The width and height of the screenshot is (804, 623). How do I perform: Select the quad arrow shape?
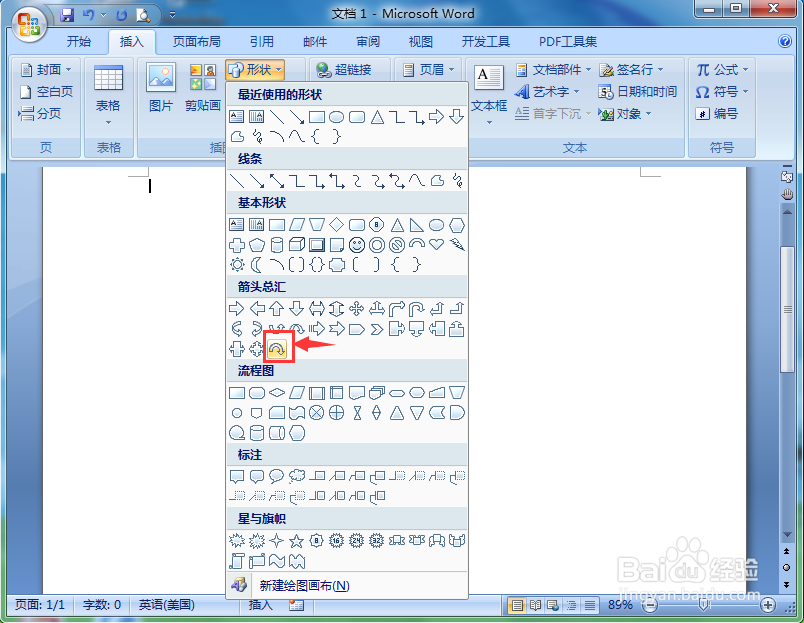(x=356, y=309)
